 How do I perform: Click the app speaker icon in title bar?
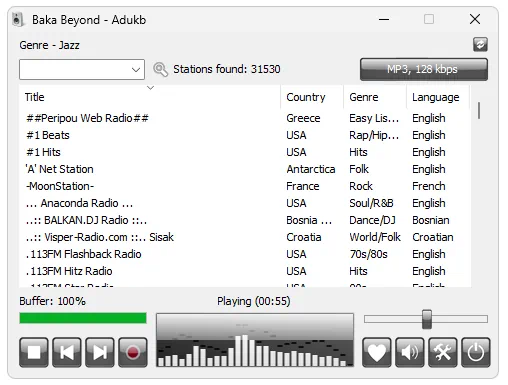coord(18,20)
